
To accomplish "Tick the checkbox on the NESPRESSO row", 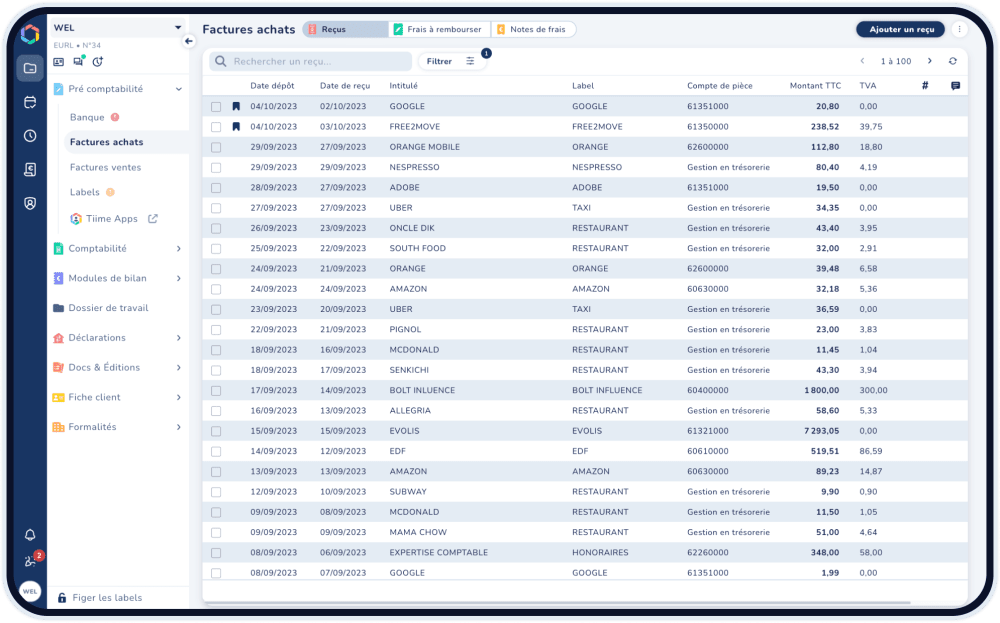I will point(214,167).
